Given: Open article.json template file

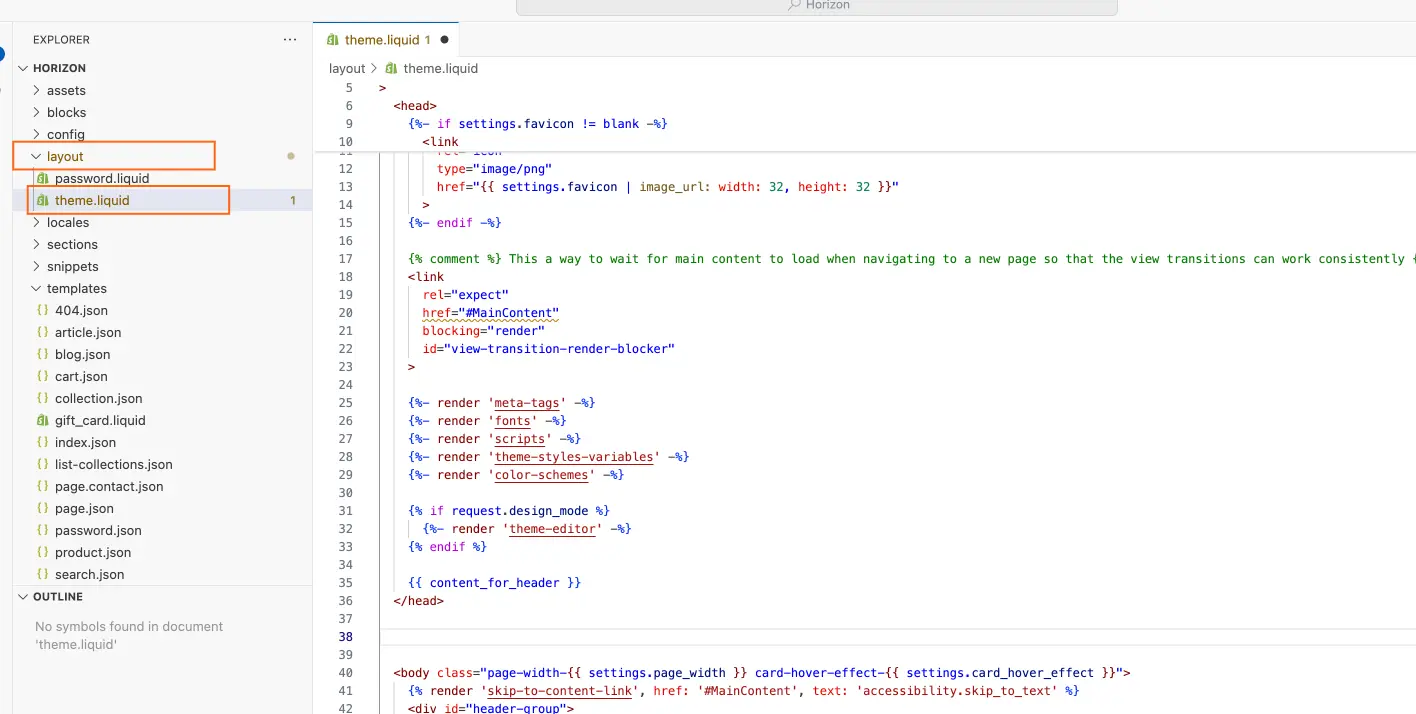Looking at the screenshot, I should click(x=88, y=332).
